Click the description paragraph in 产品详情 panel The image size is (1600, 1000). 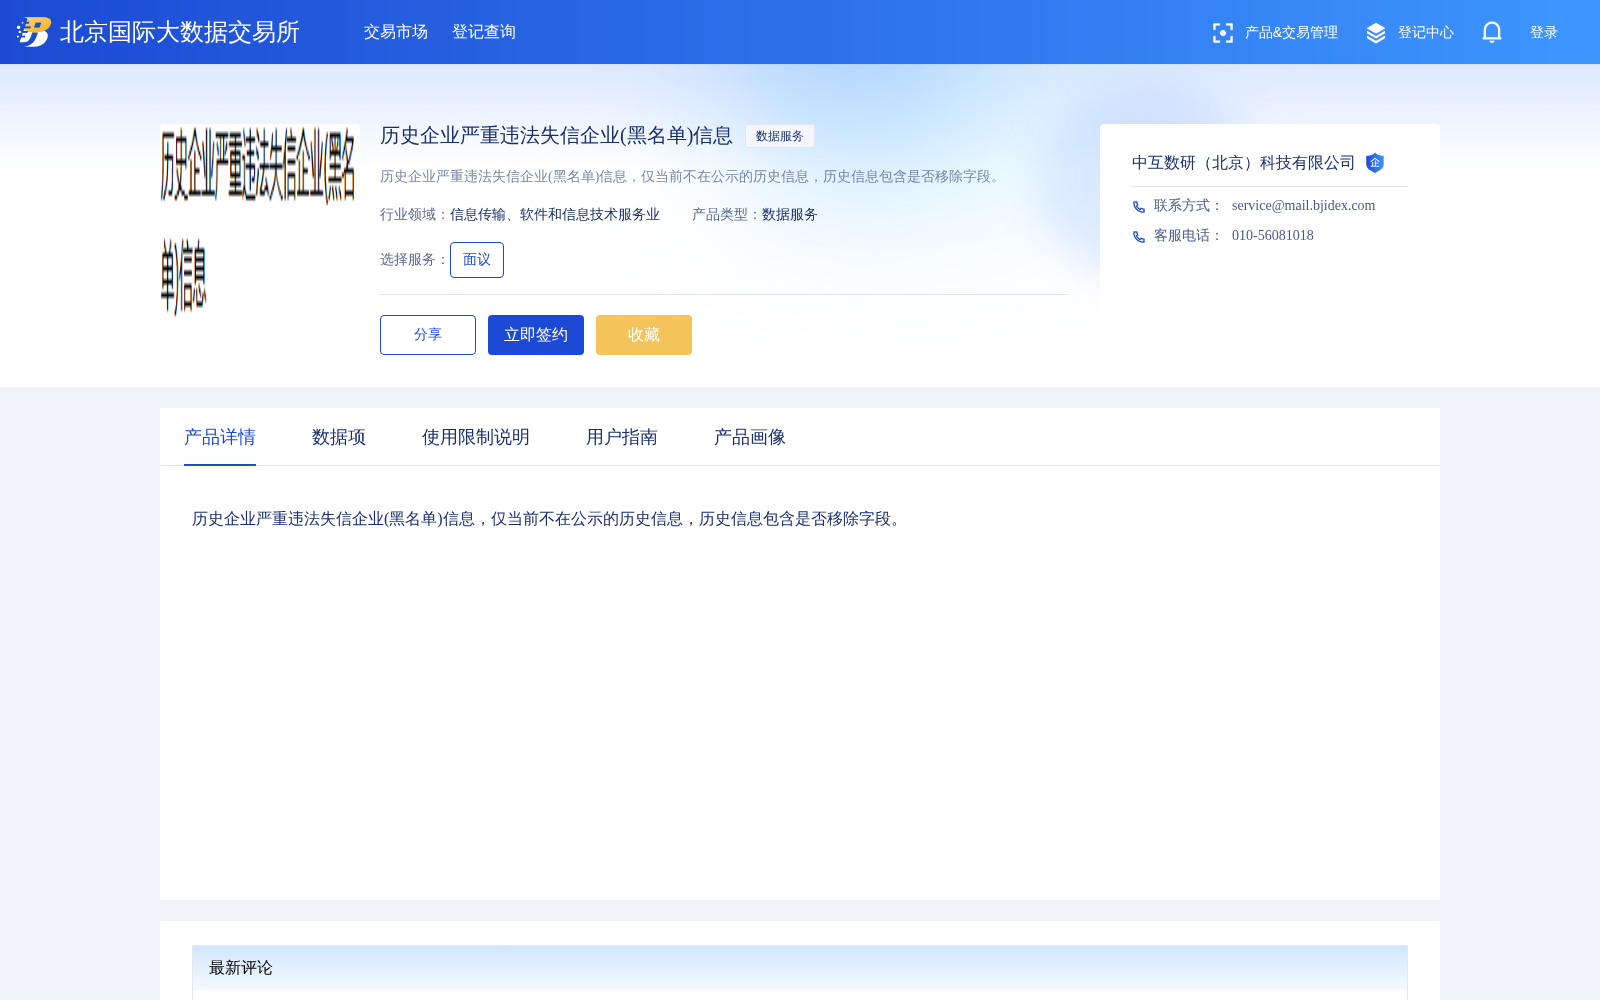point(549,519)
